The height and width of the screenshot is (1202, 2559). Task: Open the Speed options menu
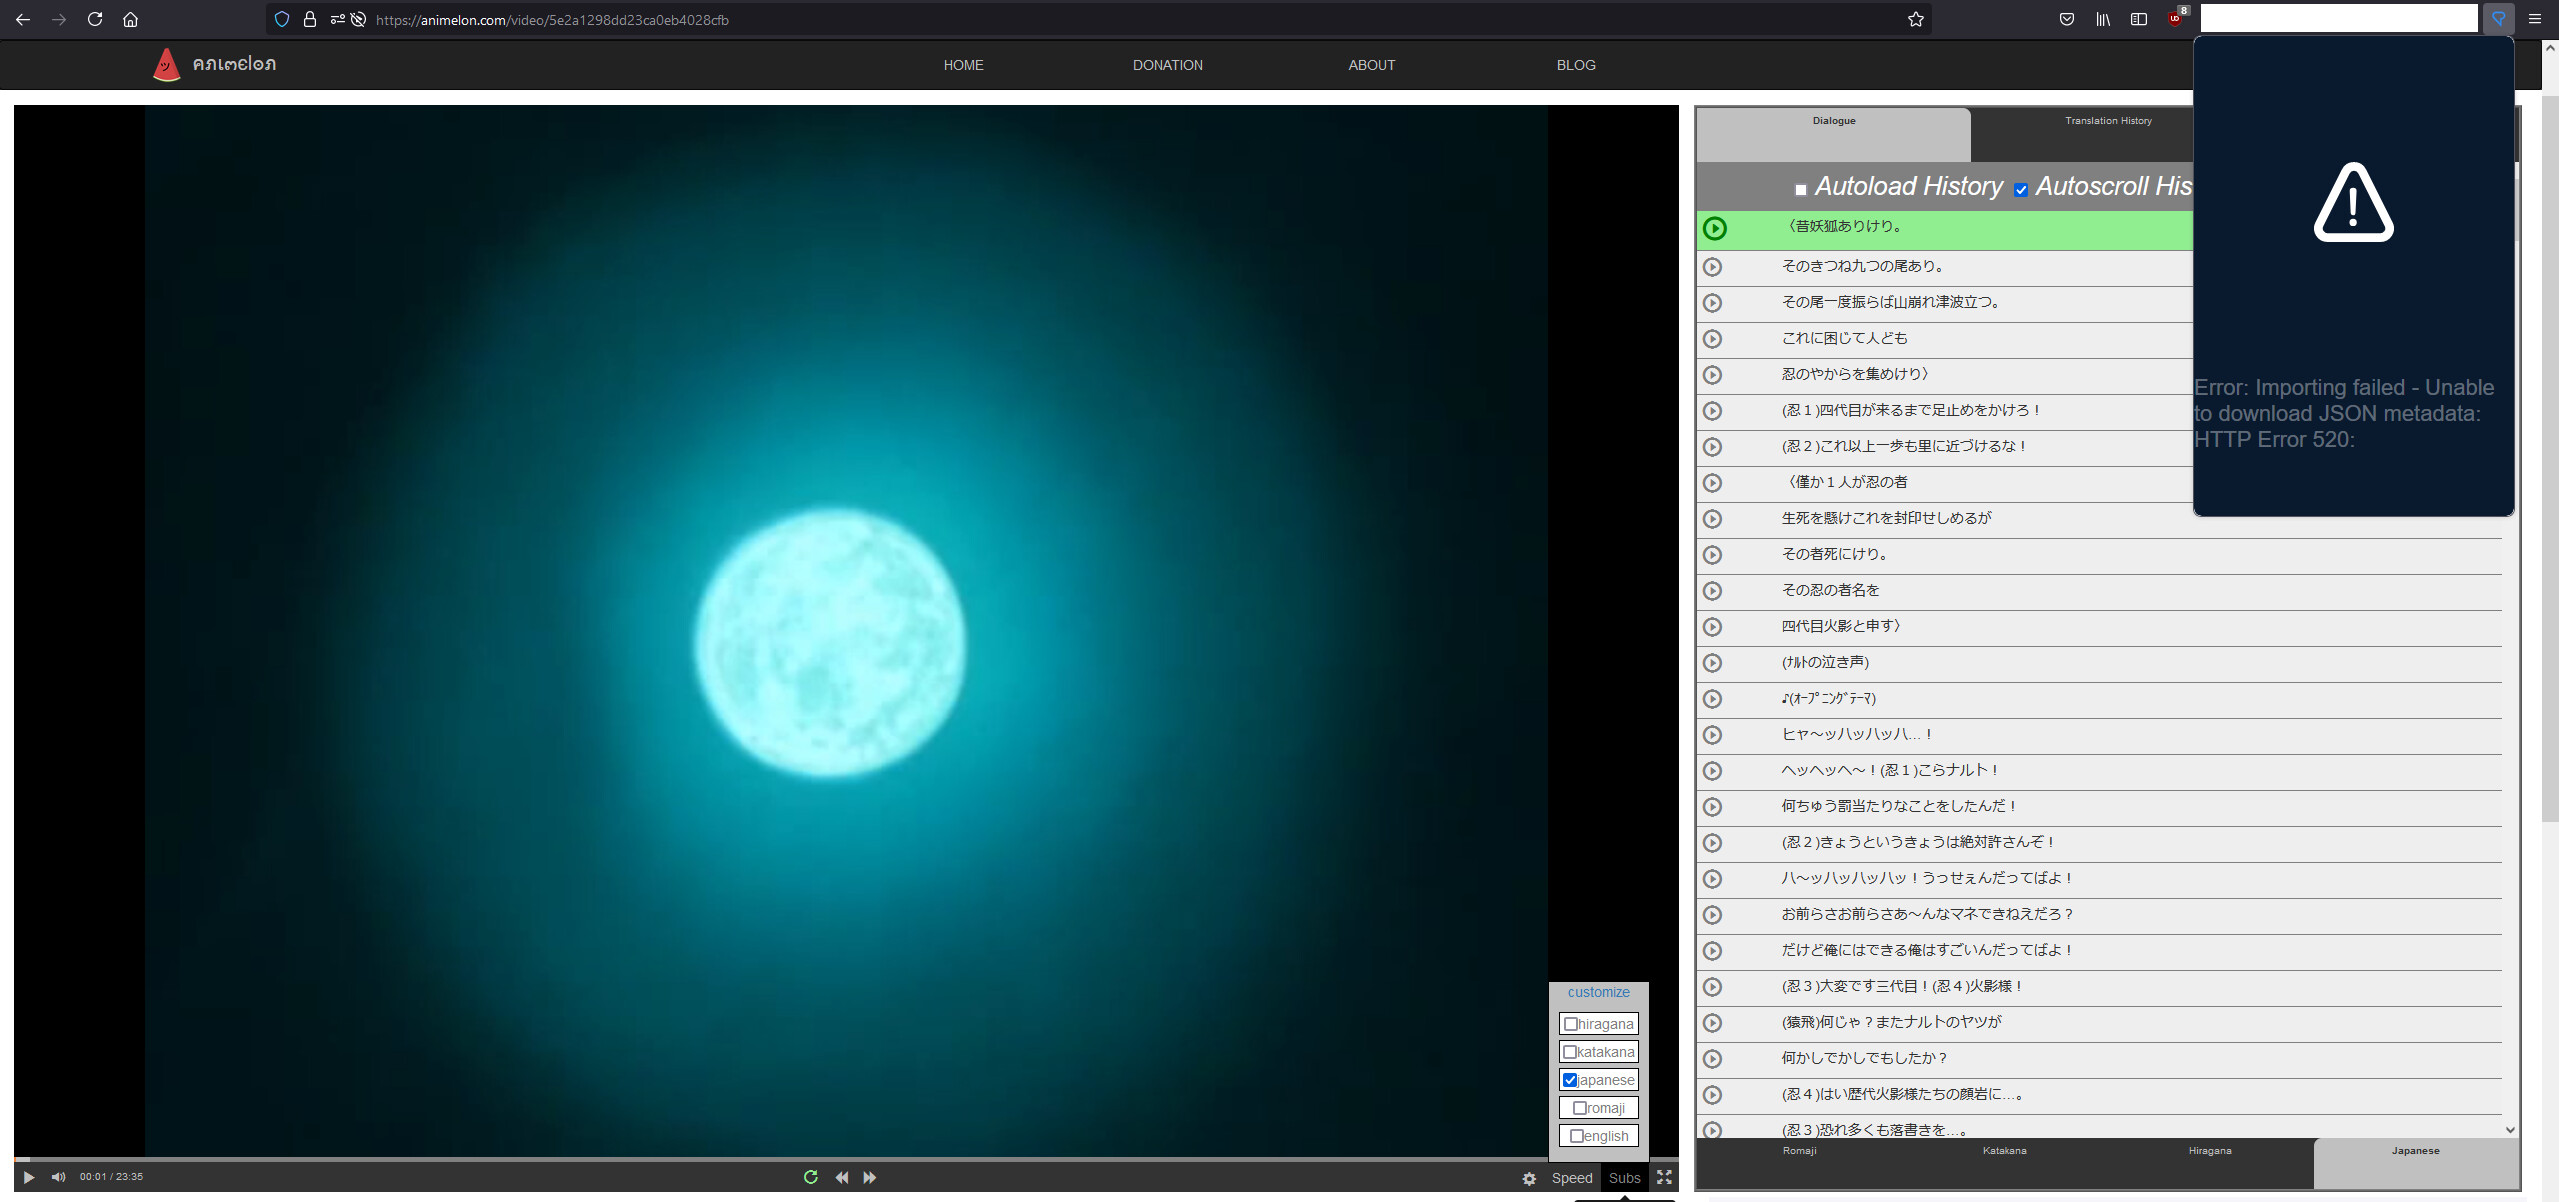pyautogui.click(x=1571, y=1178)
